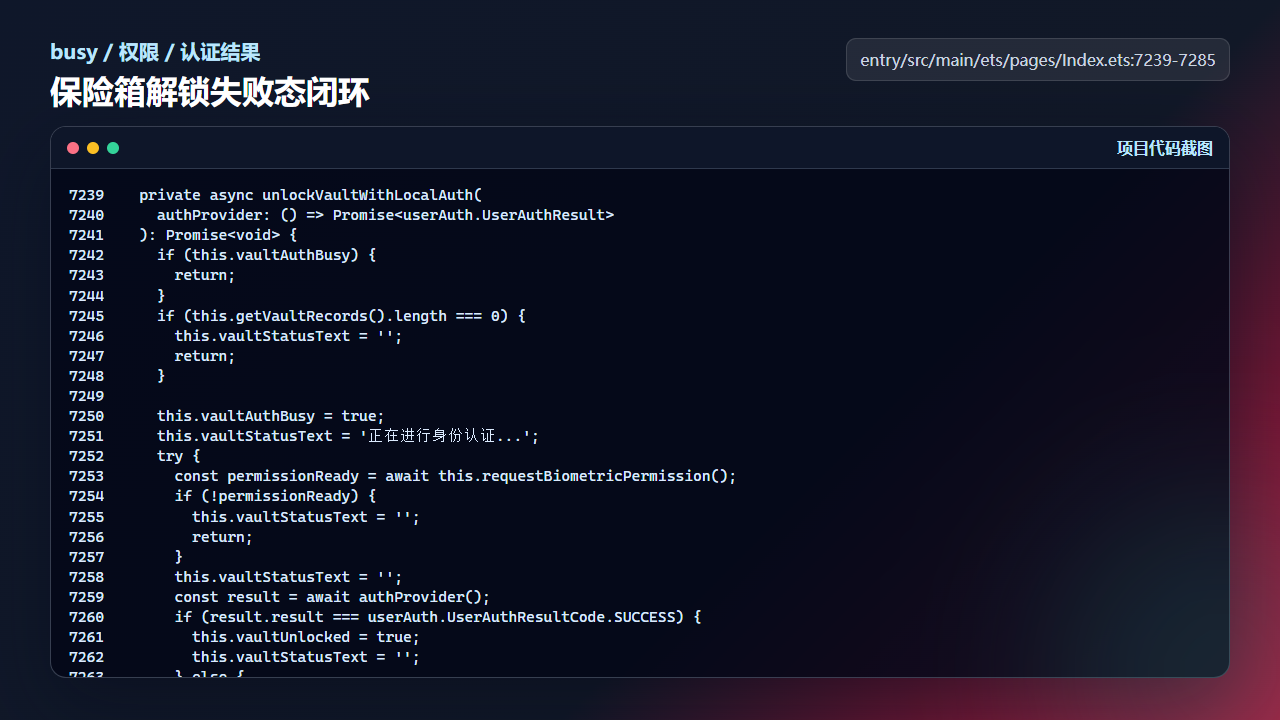Click the requestBiometricPermission() line
1280x720 pixels.
tap(455, 476)
